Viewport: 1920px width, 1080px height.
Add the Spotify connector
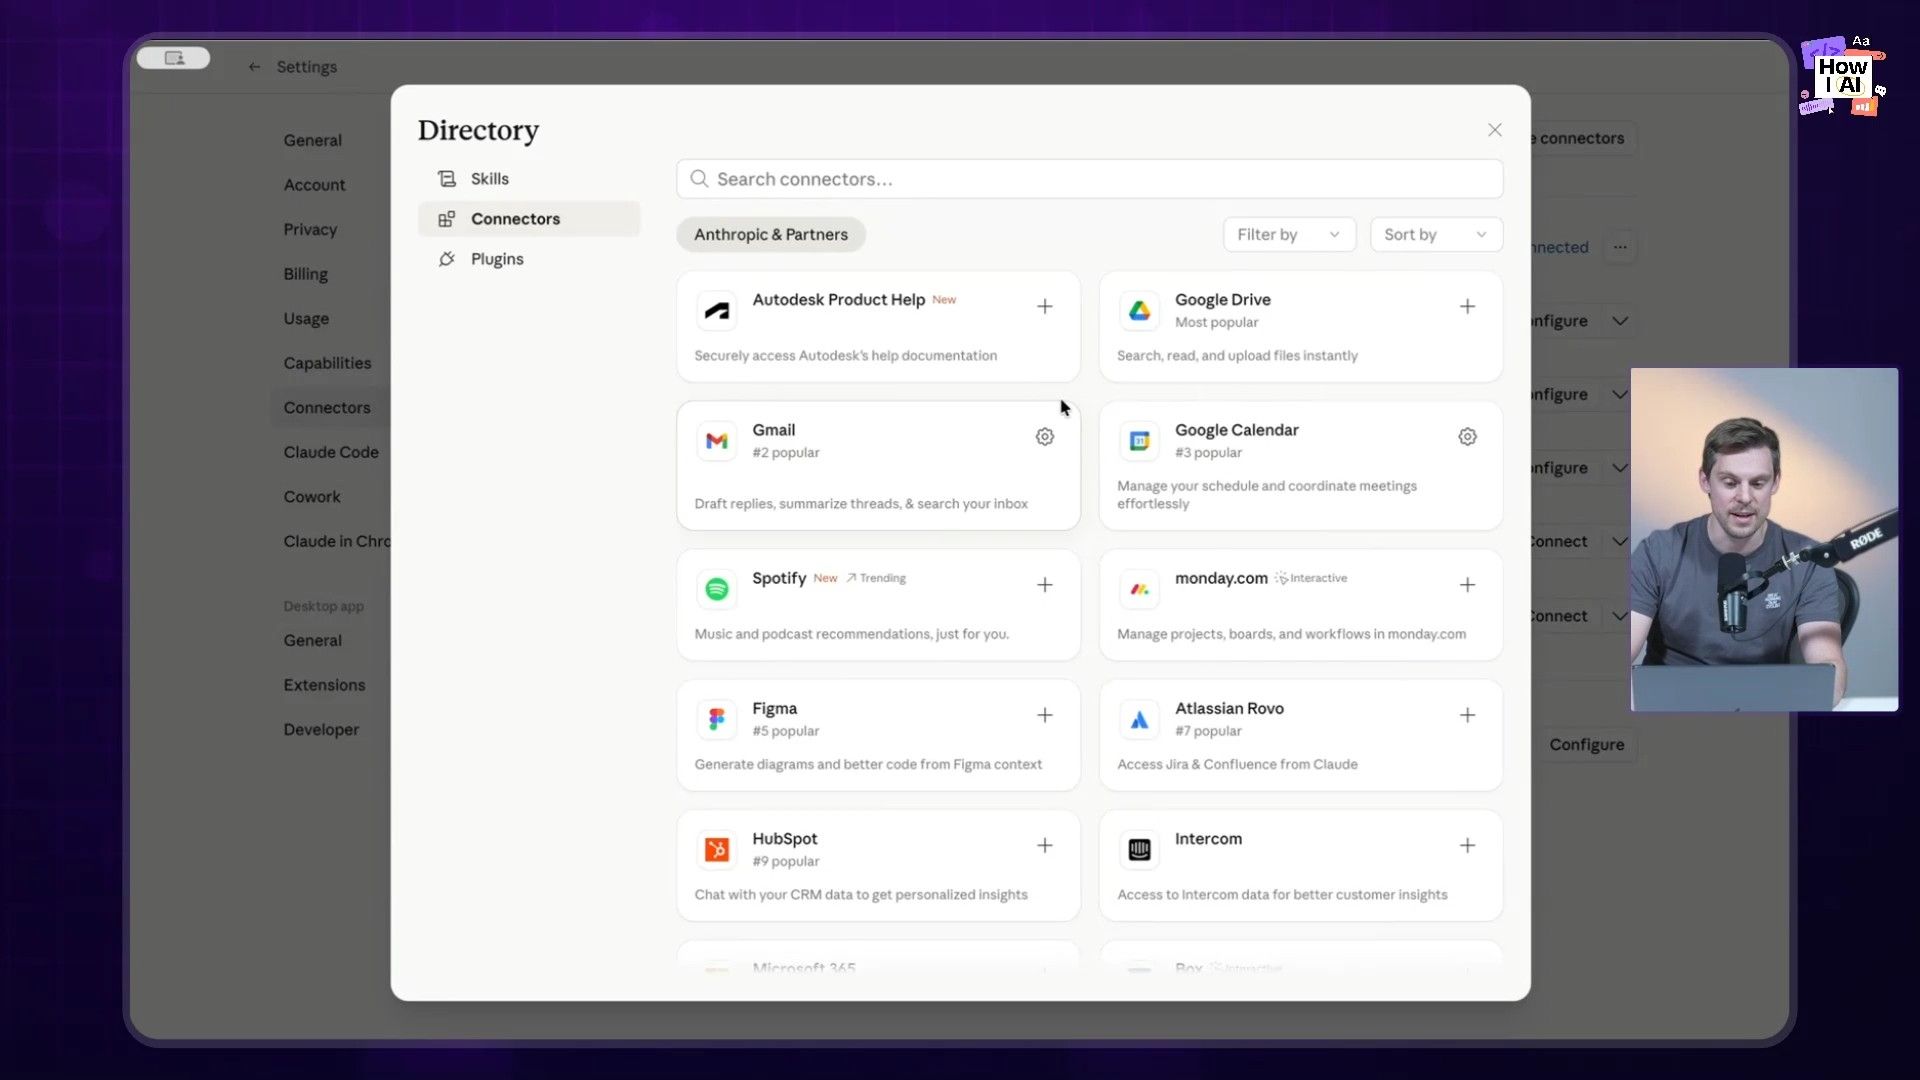click(1044, 585)
